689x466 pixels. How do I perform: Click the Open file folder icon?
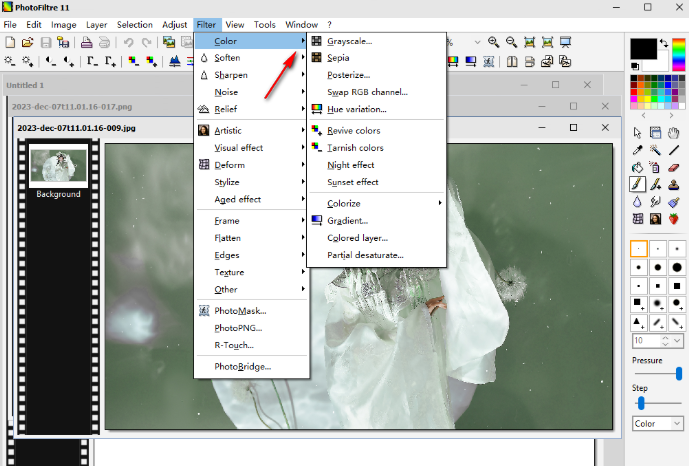click(27, 42)
